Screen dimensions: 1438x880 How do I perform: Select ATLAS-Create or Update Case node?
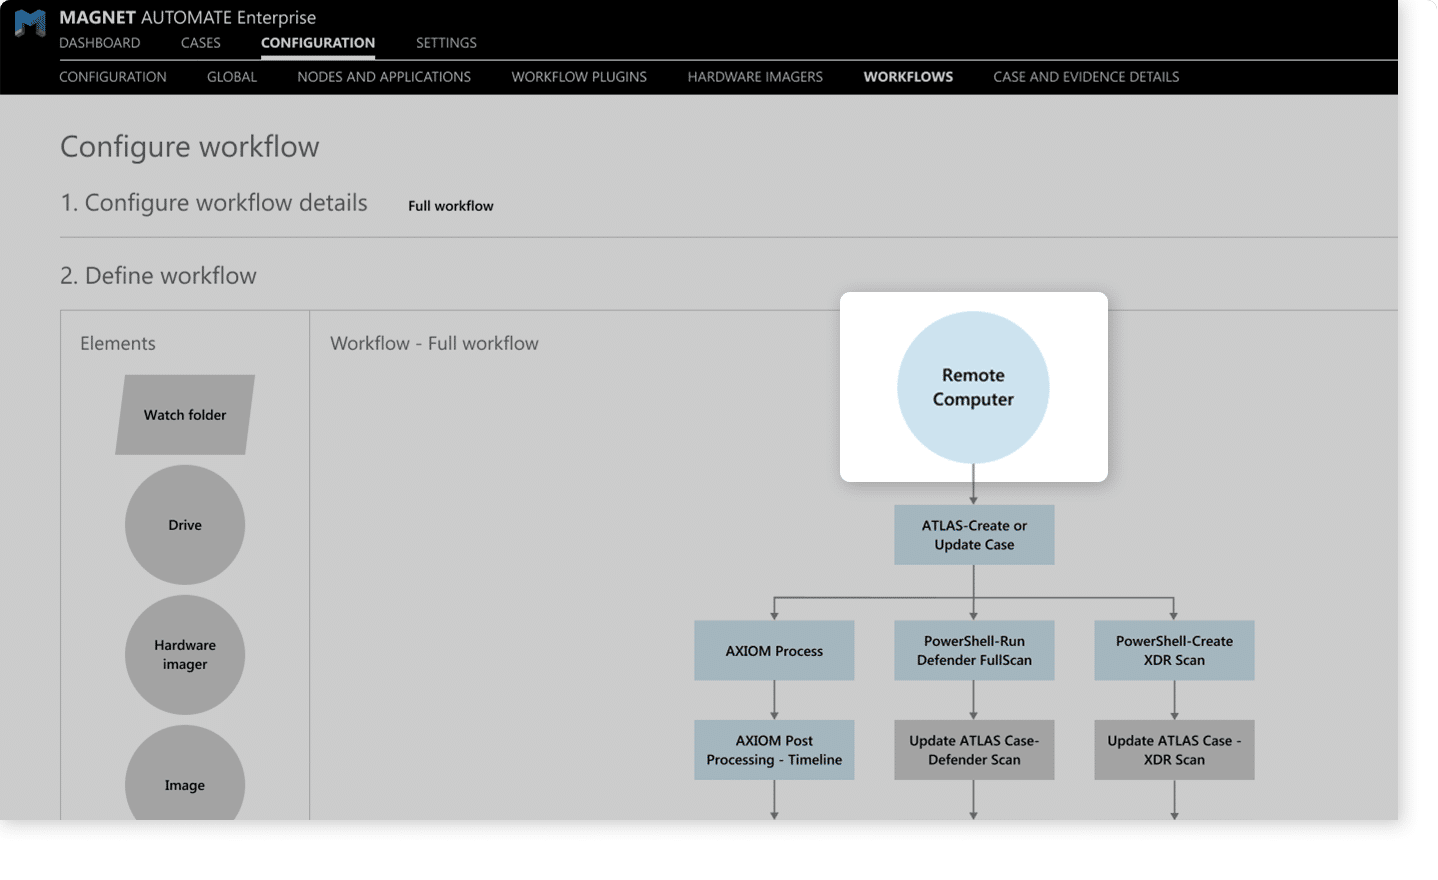974,535
